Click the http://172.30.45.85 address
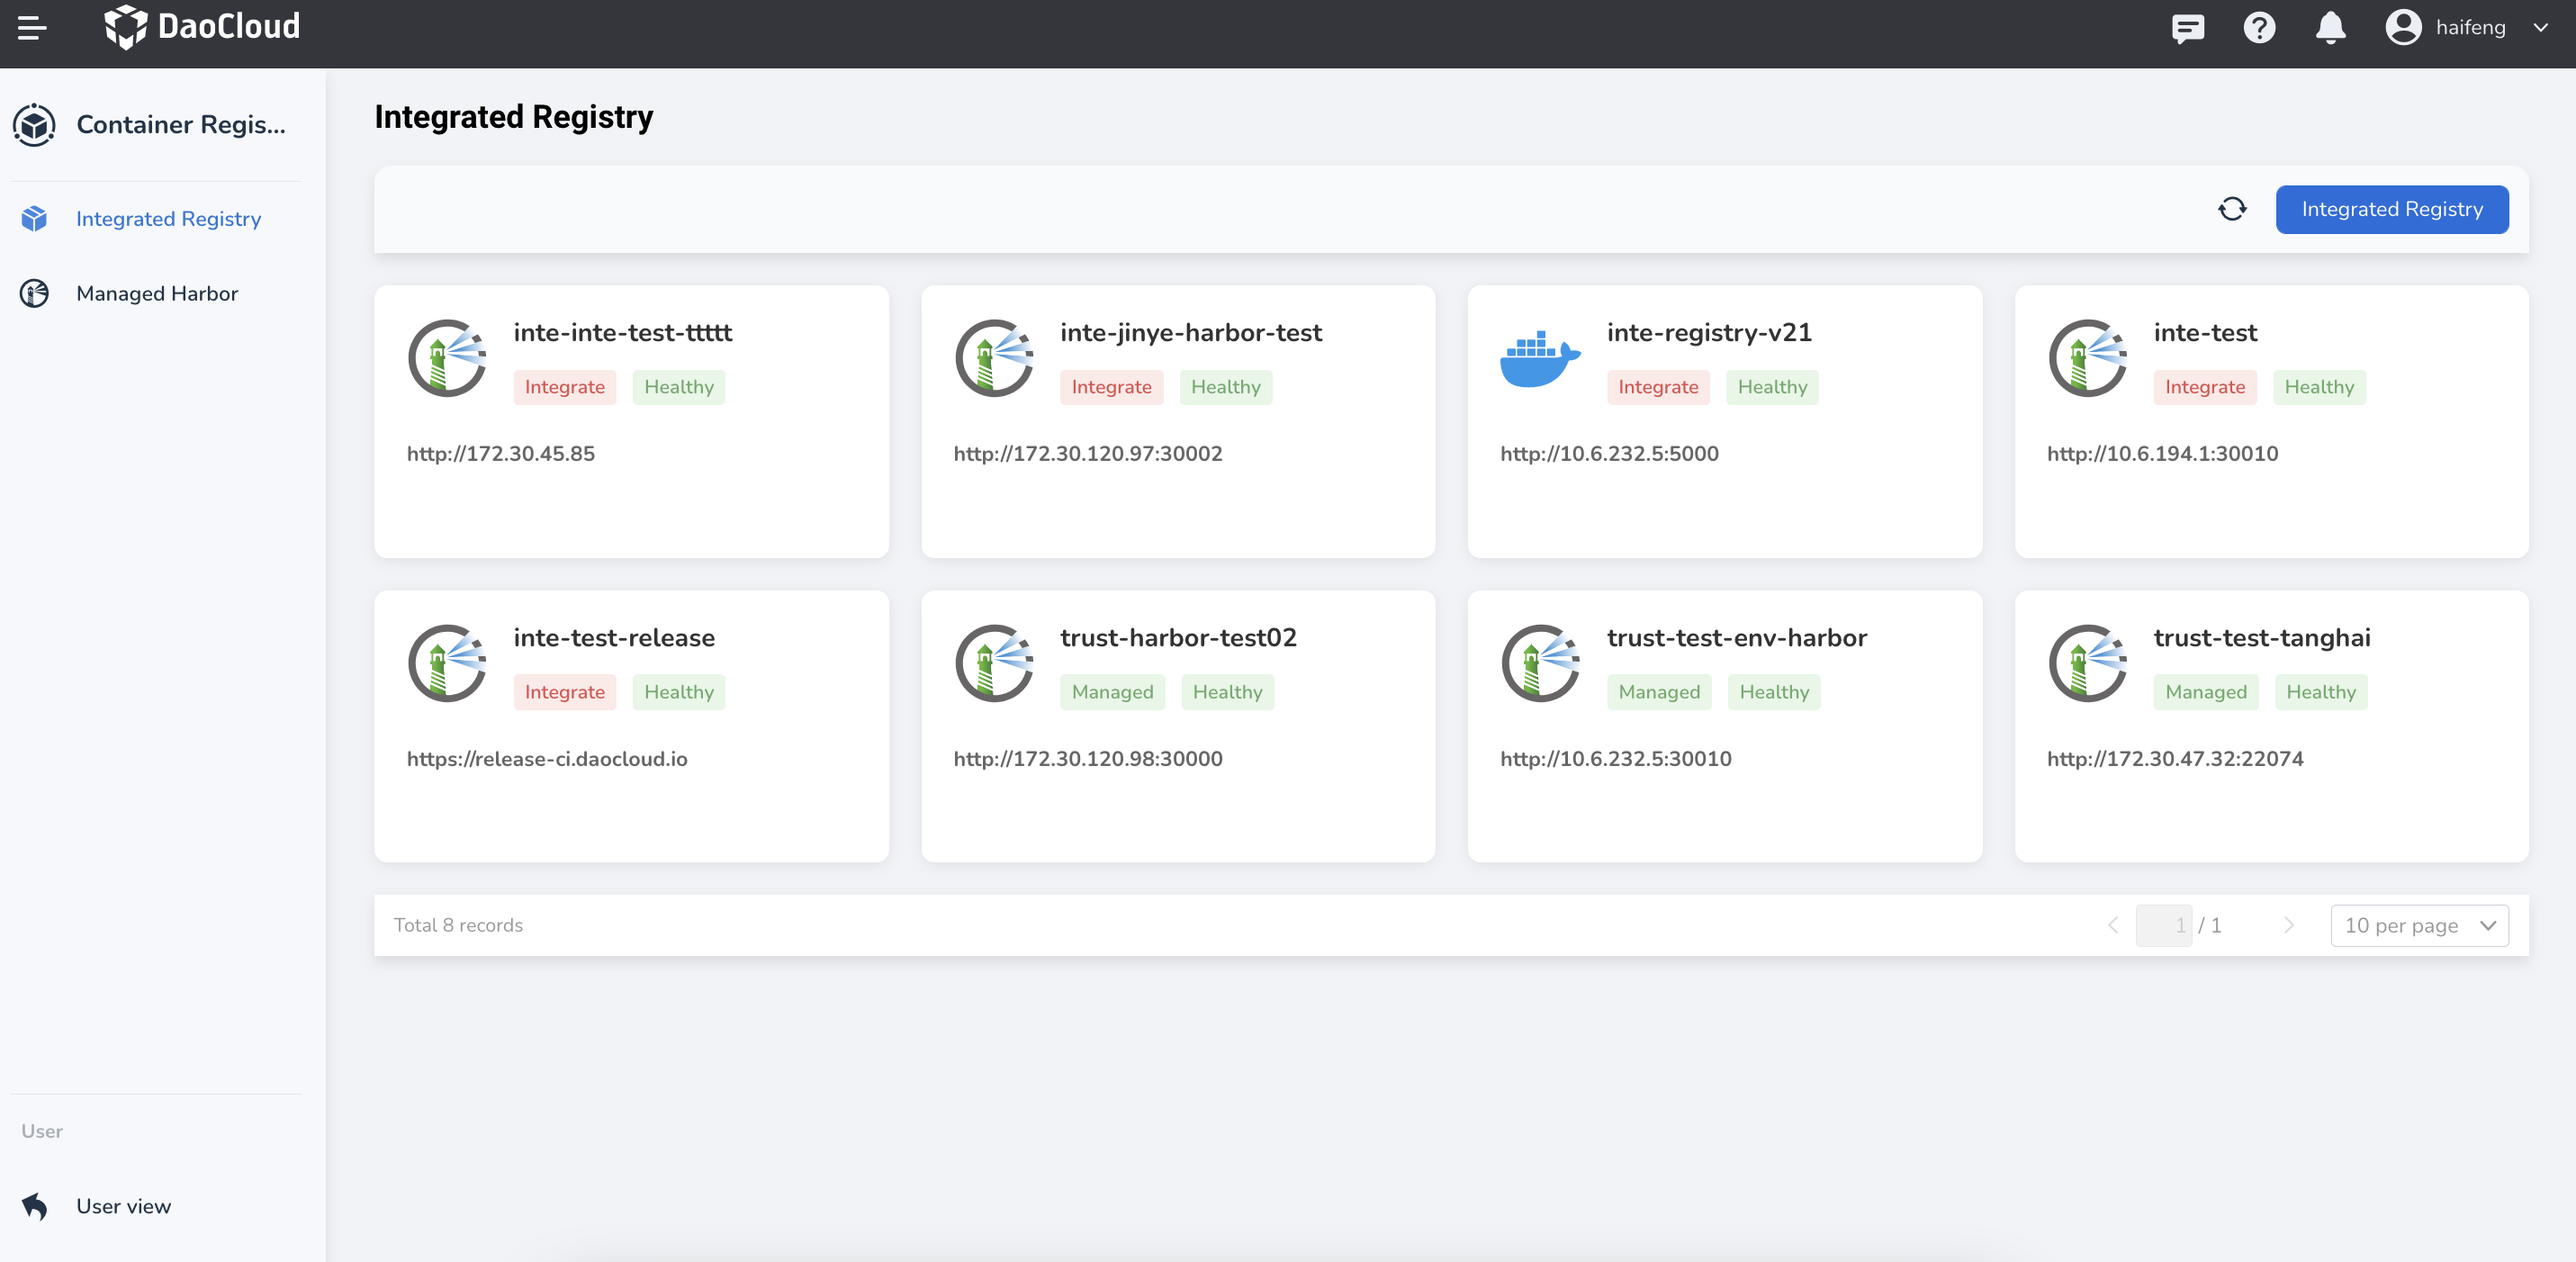Viewport: 2576px width, 1262px height. tap(500, 454)
